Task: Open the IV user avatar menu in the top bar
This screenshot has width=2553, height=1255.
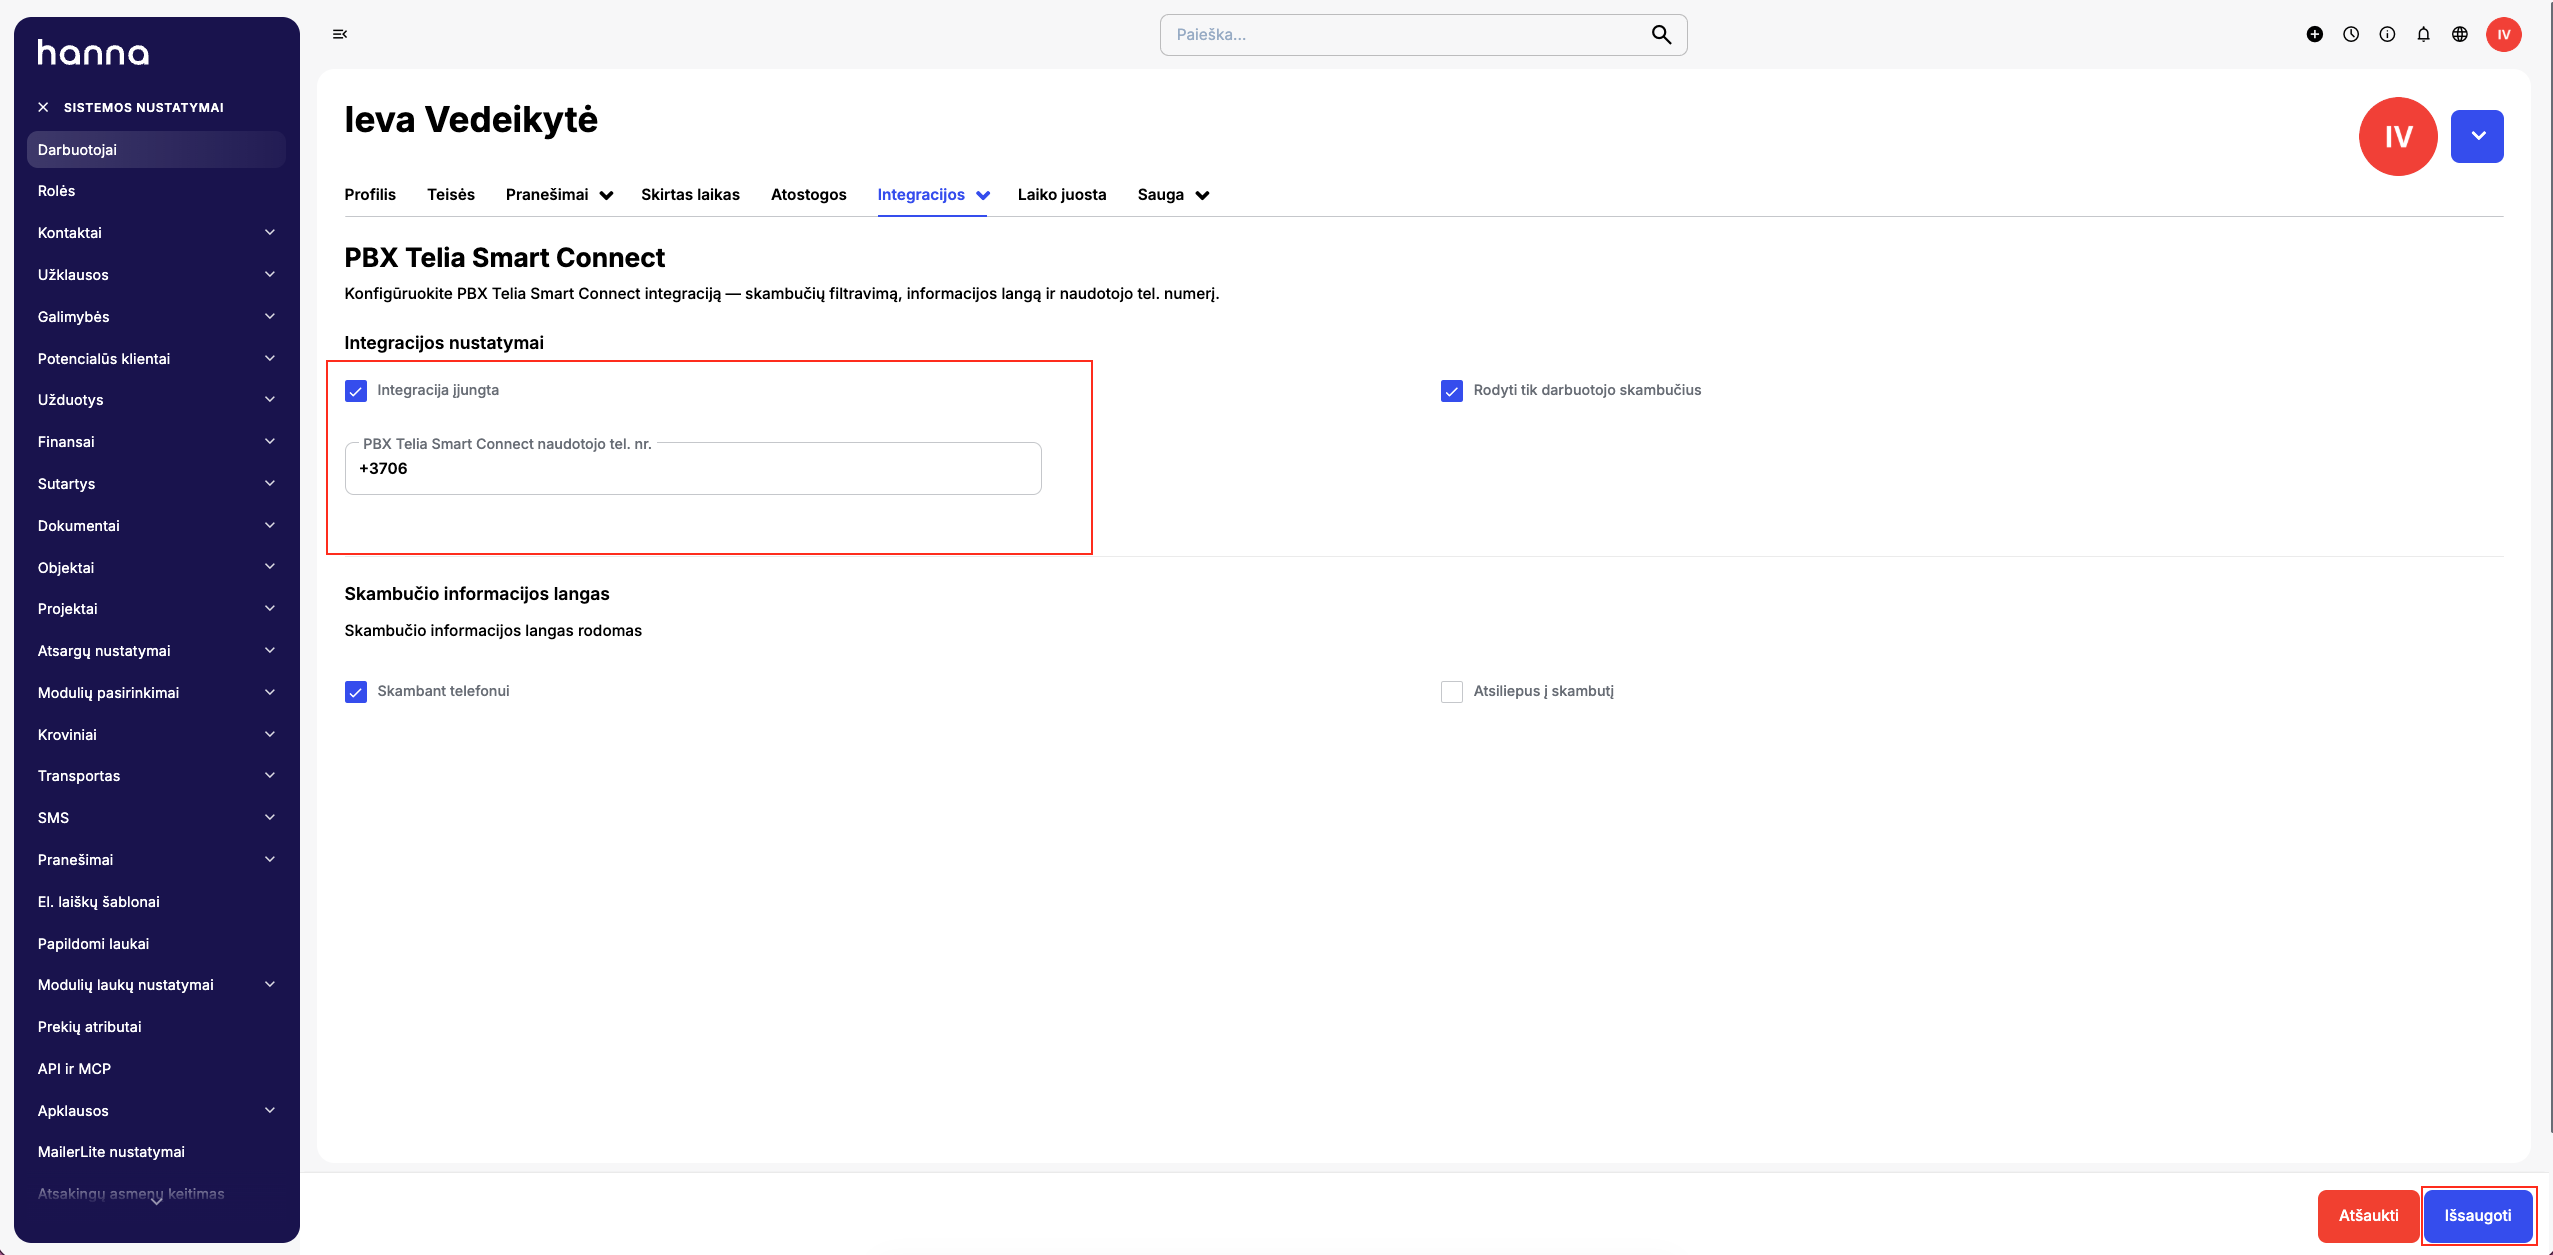Action: (x=2504, y=34)
